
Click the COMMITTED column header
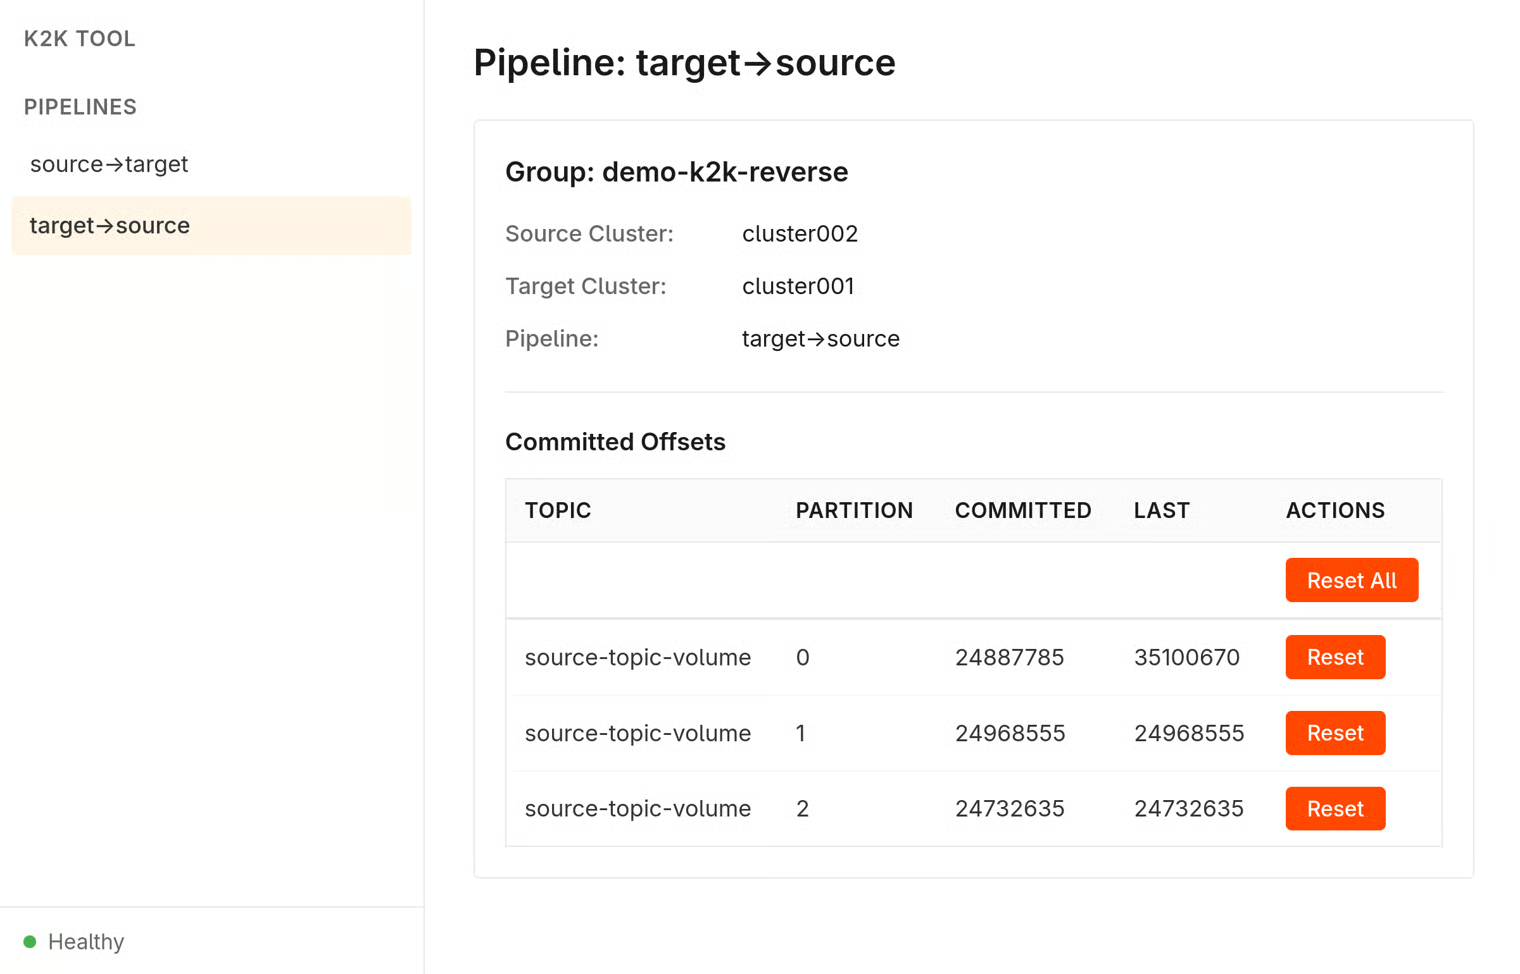click(x=1023, y=510)
